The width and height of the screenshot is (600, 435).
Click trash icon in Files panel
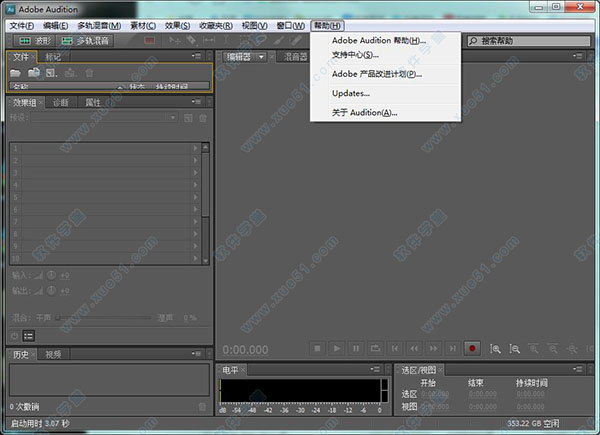[89, 73]
